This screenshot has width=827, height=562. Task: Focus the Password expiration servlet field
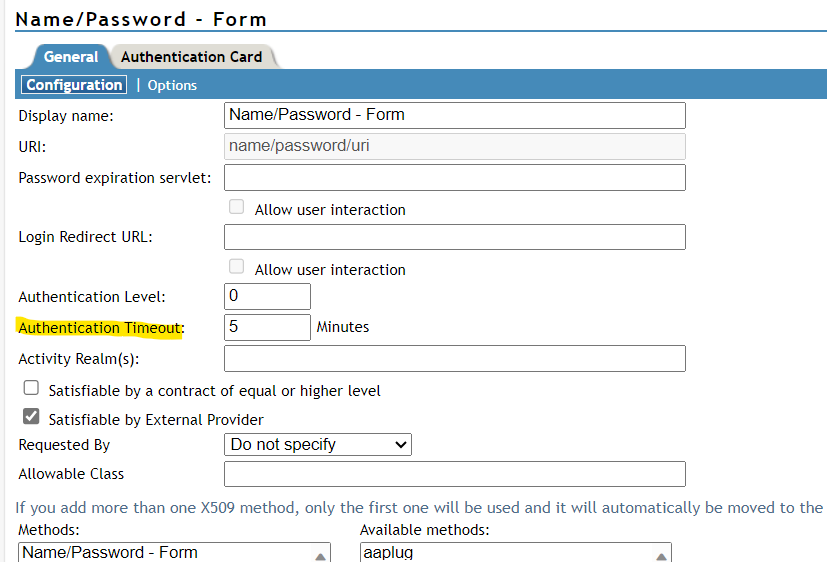tap(454, 178)
